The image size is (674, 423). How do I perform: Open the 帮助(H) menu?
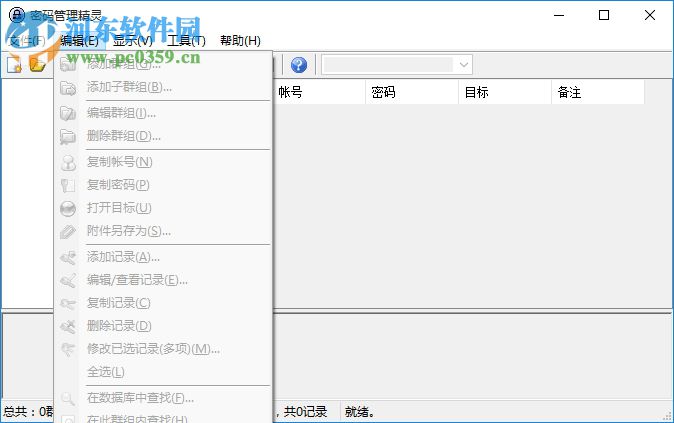click(x=240, y=40)
